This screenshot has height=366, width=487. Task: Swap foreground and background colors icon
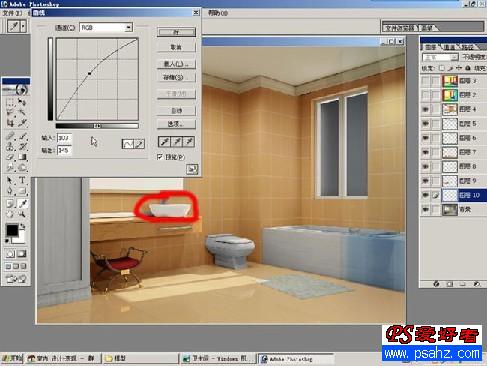[22, 227]
